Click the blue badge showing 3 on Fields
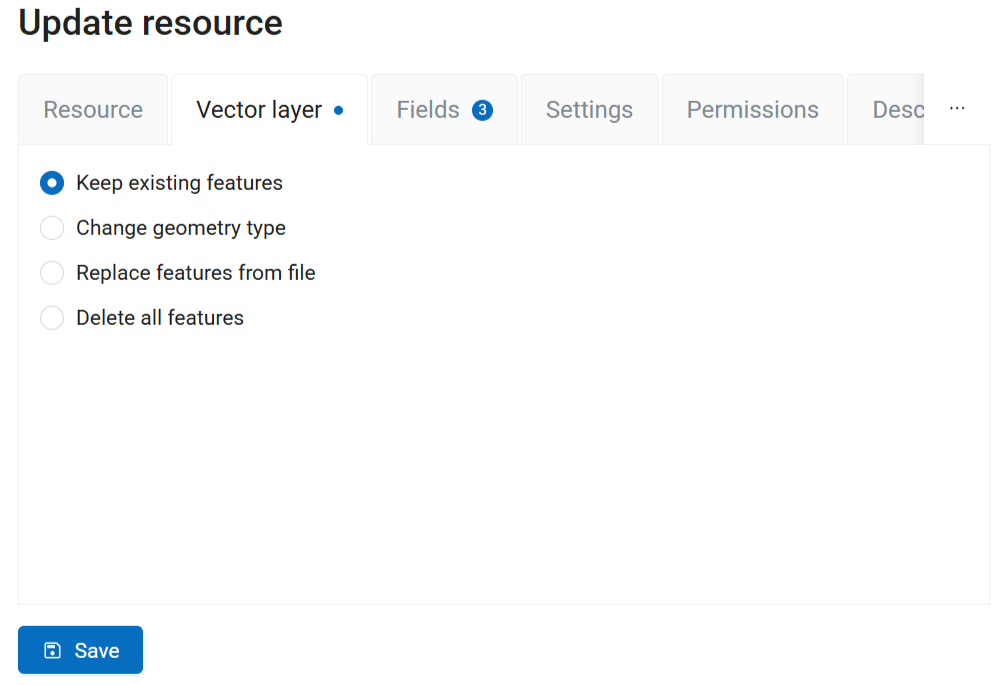 482,110
